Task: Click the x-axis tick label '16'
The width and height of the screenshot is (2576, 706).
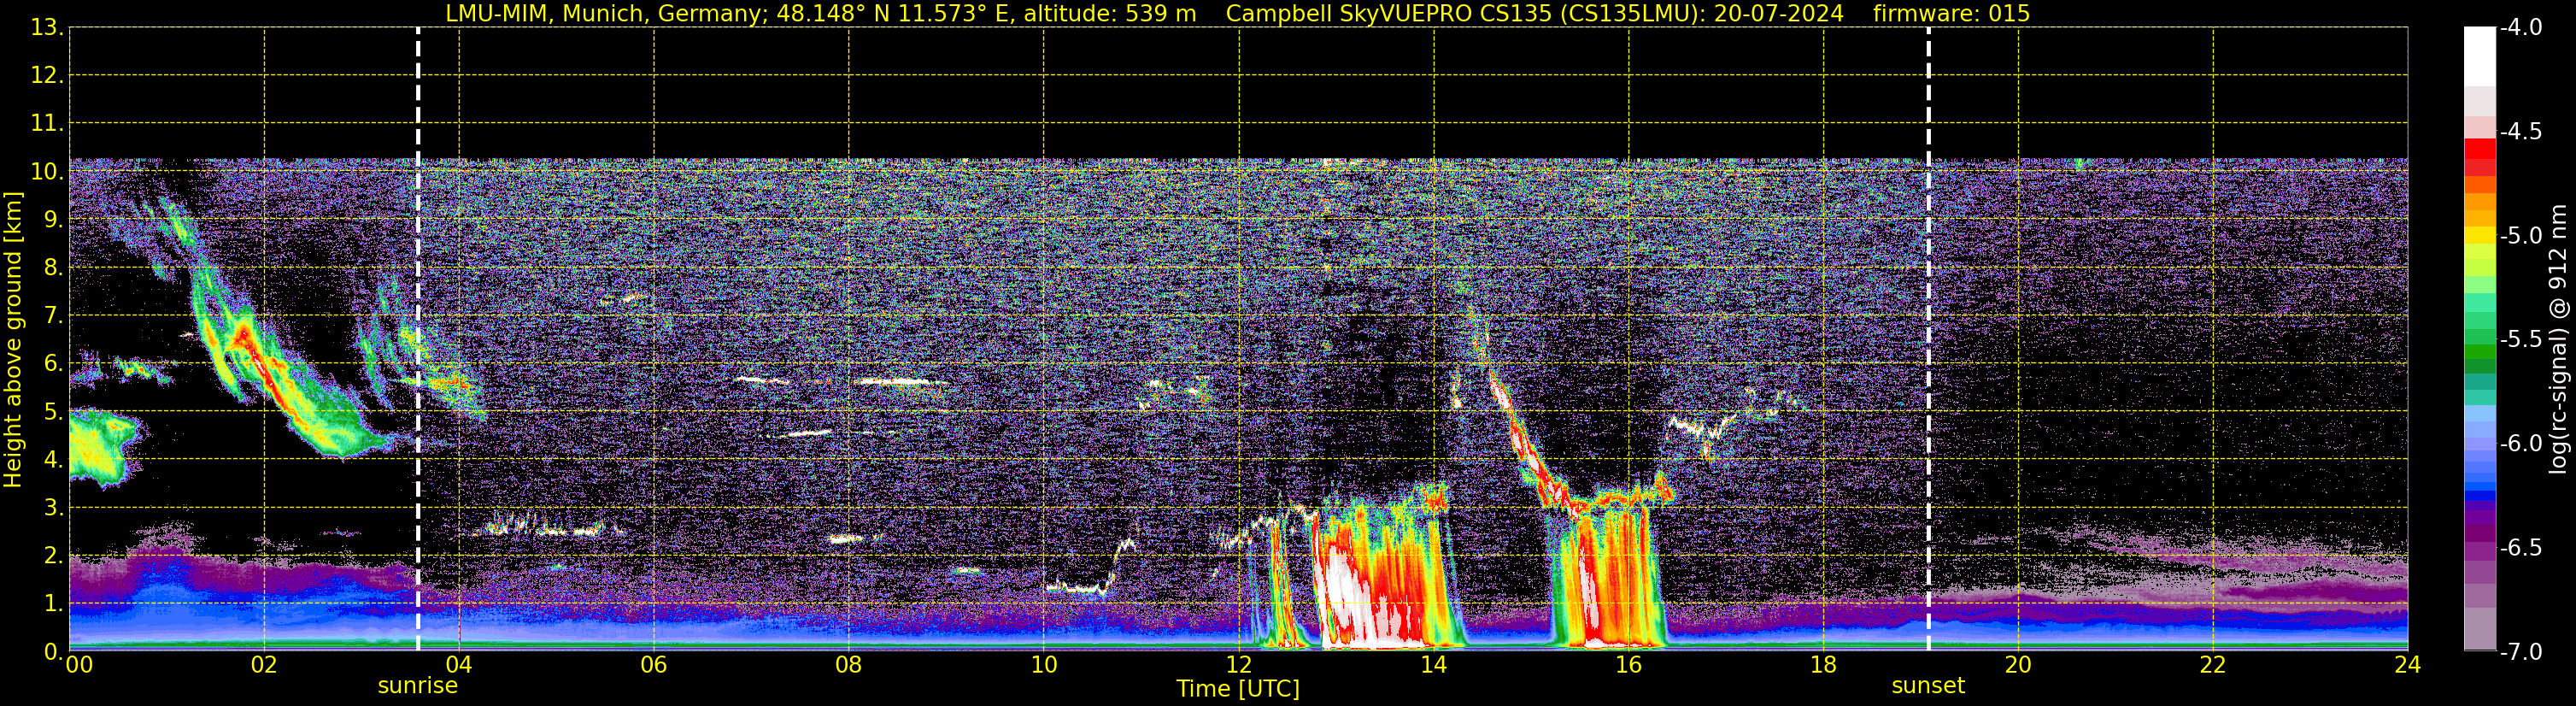Action: point(1629,665)
